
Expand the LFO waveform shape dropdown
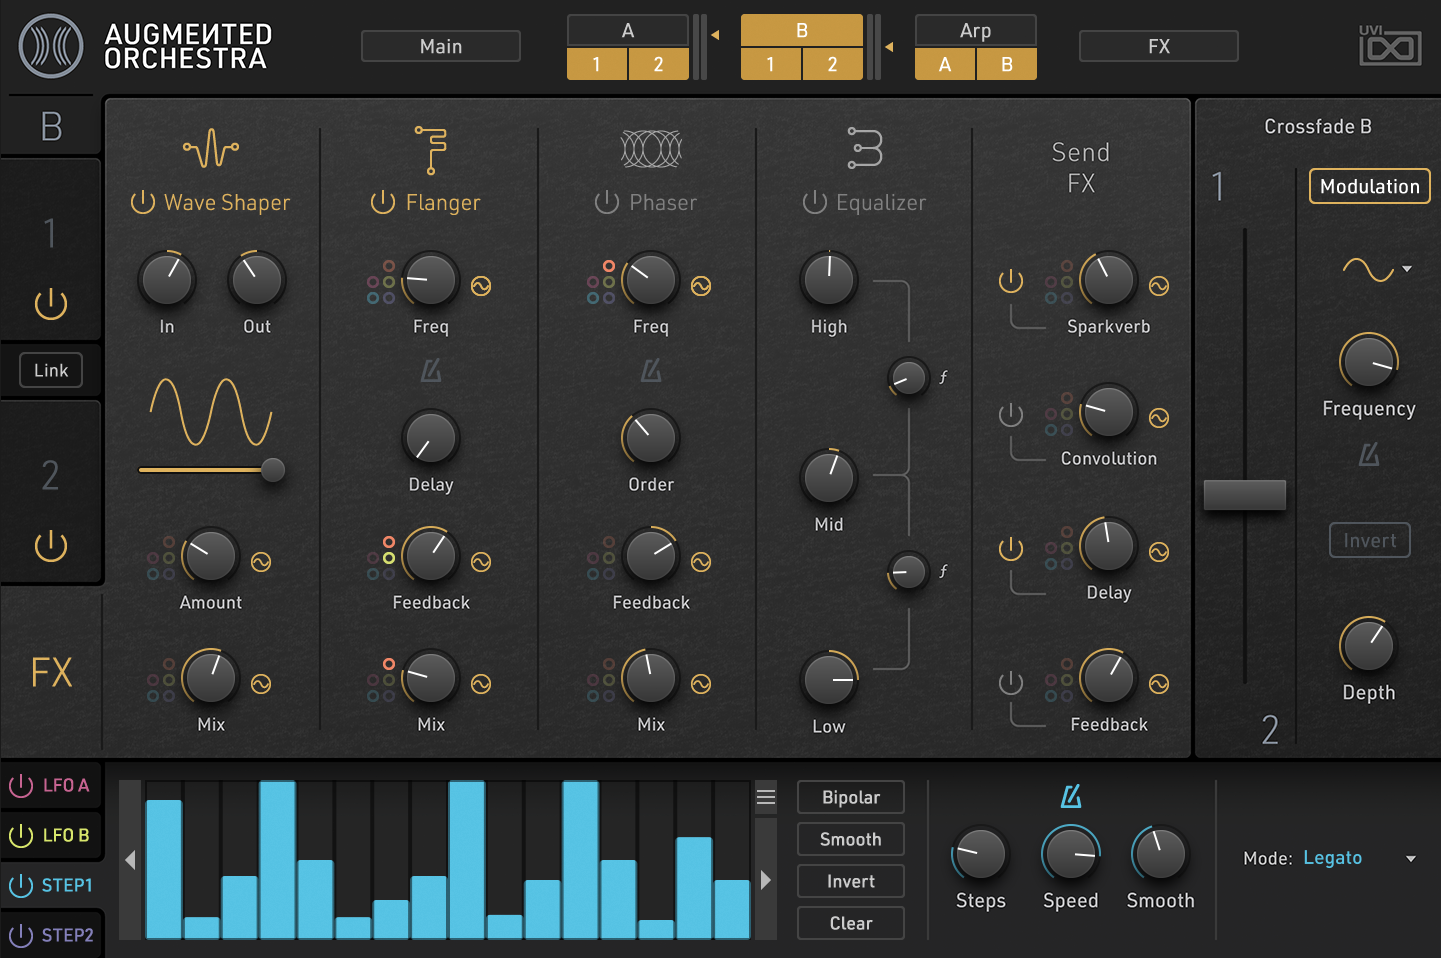[x=1407, y=269]
